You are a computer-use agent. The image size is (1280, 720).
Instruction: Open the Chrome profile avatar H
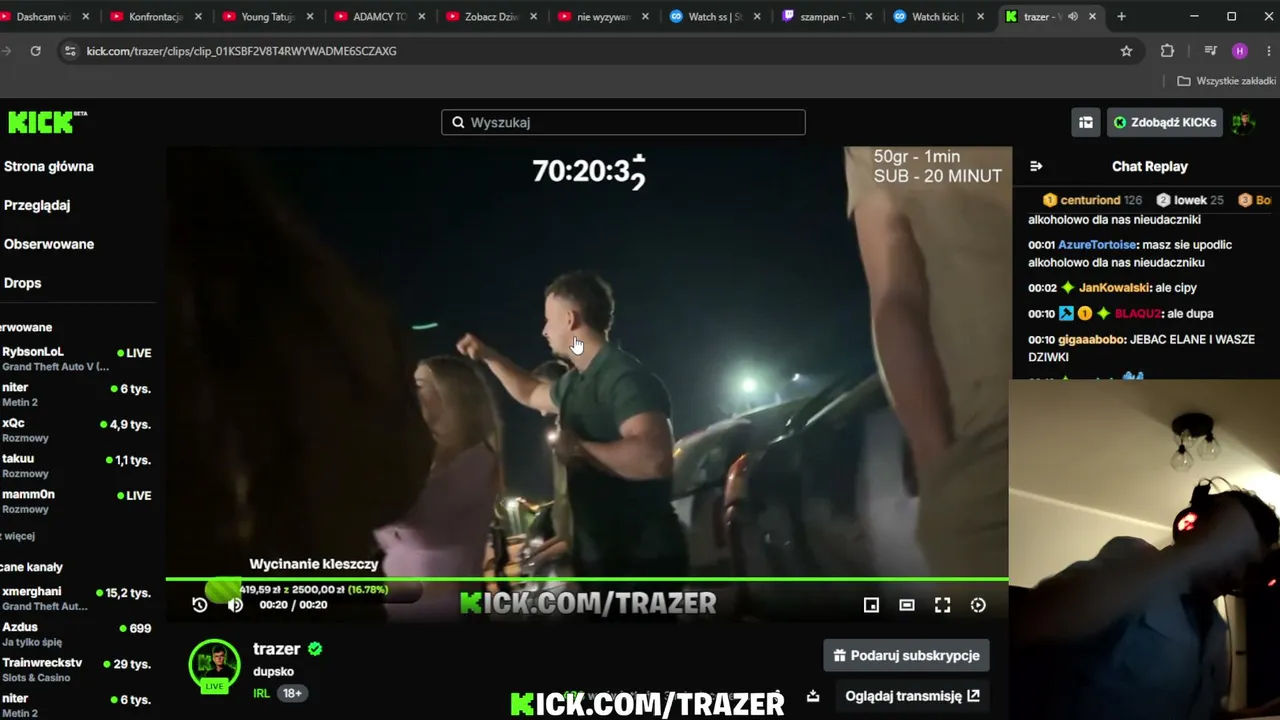click(1240, 51)
